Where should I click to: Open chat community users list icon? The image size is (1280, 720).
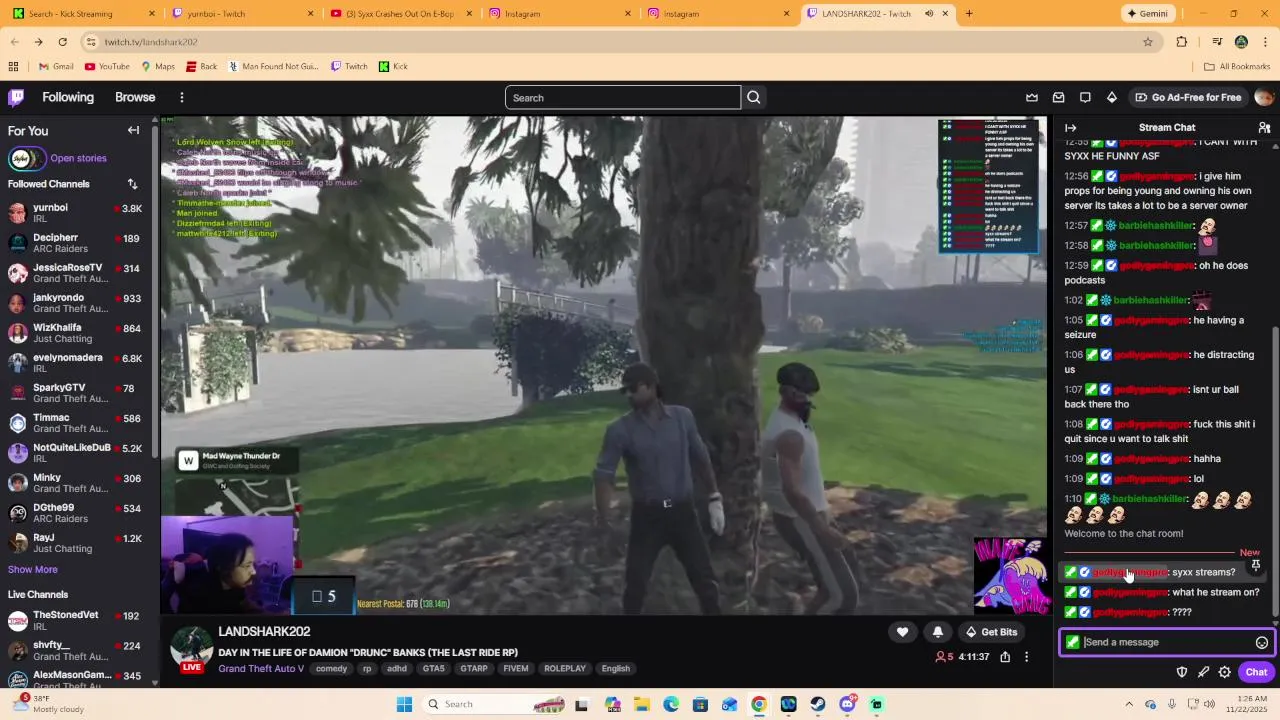tap(1264, 128)
